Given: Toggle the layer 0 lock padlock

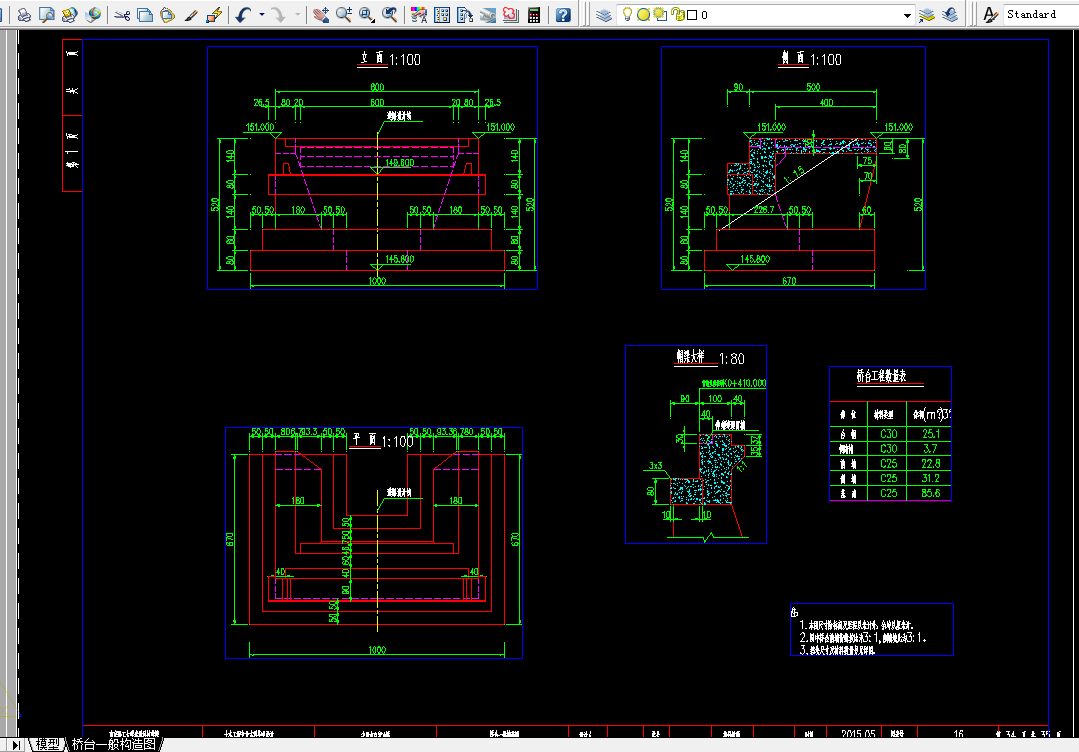Looking at the screenshot, I should tap(677, 14).
